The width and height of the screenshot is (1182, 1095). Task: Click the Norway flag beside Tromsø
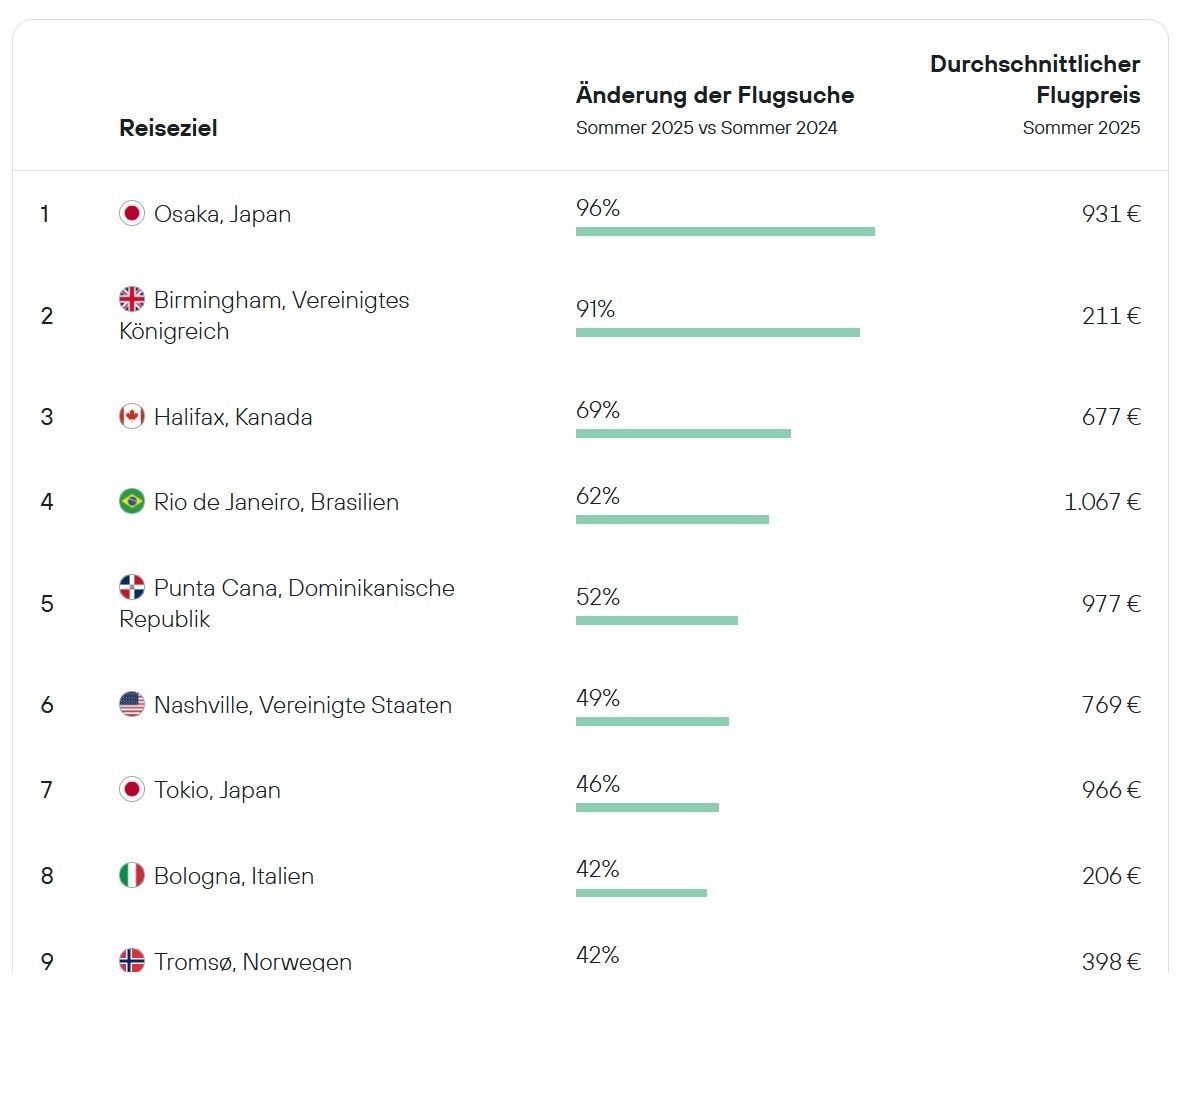[132, 960]
